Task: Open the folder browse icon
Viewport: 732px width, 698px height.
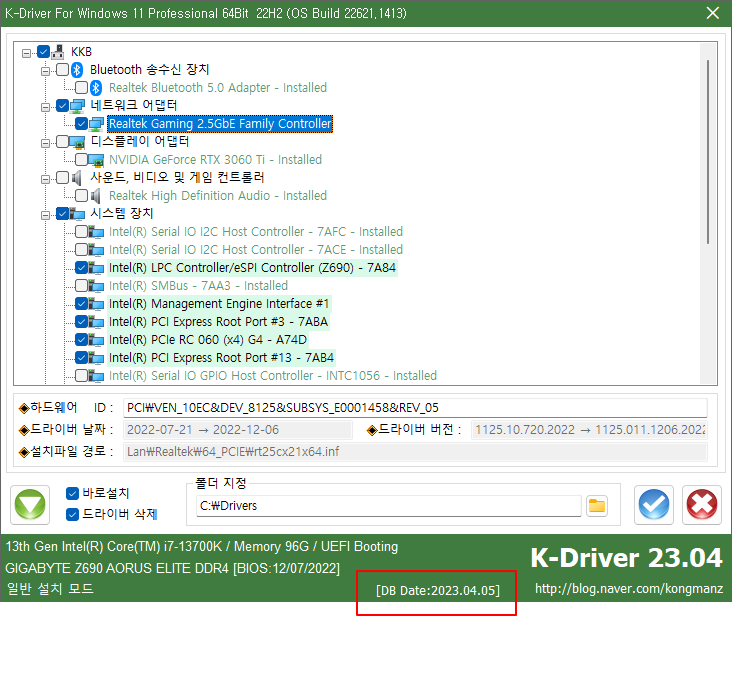Action: click(x=597, y=506)
